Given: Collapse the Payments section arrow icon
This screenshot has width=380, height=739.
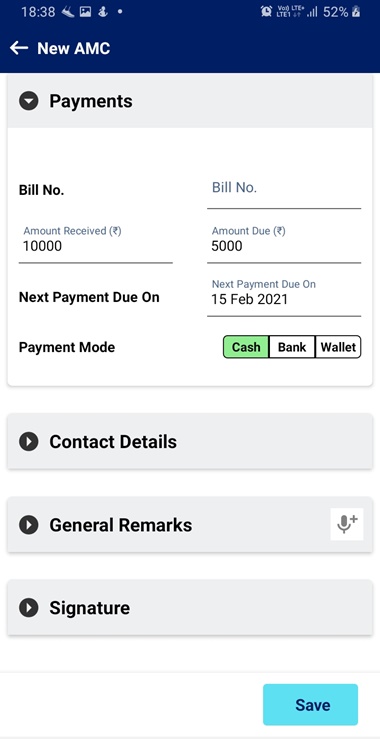Looking at the screenshot, I should [x=28, y=101].
